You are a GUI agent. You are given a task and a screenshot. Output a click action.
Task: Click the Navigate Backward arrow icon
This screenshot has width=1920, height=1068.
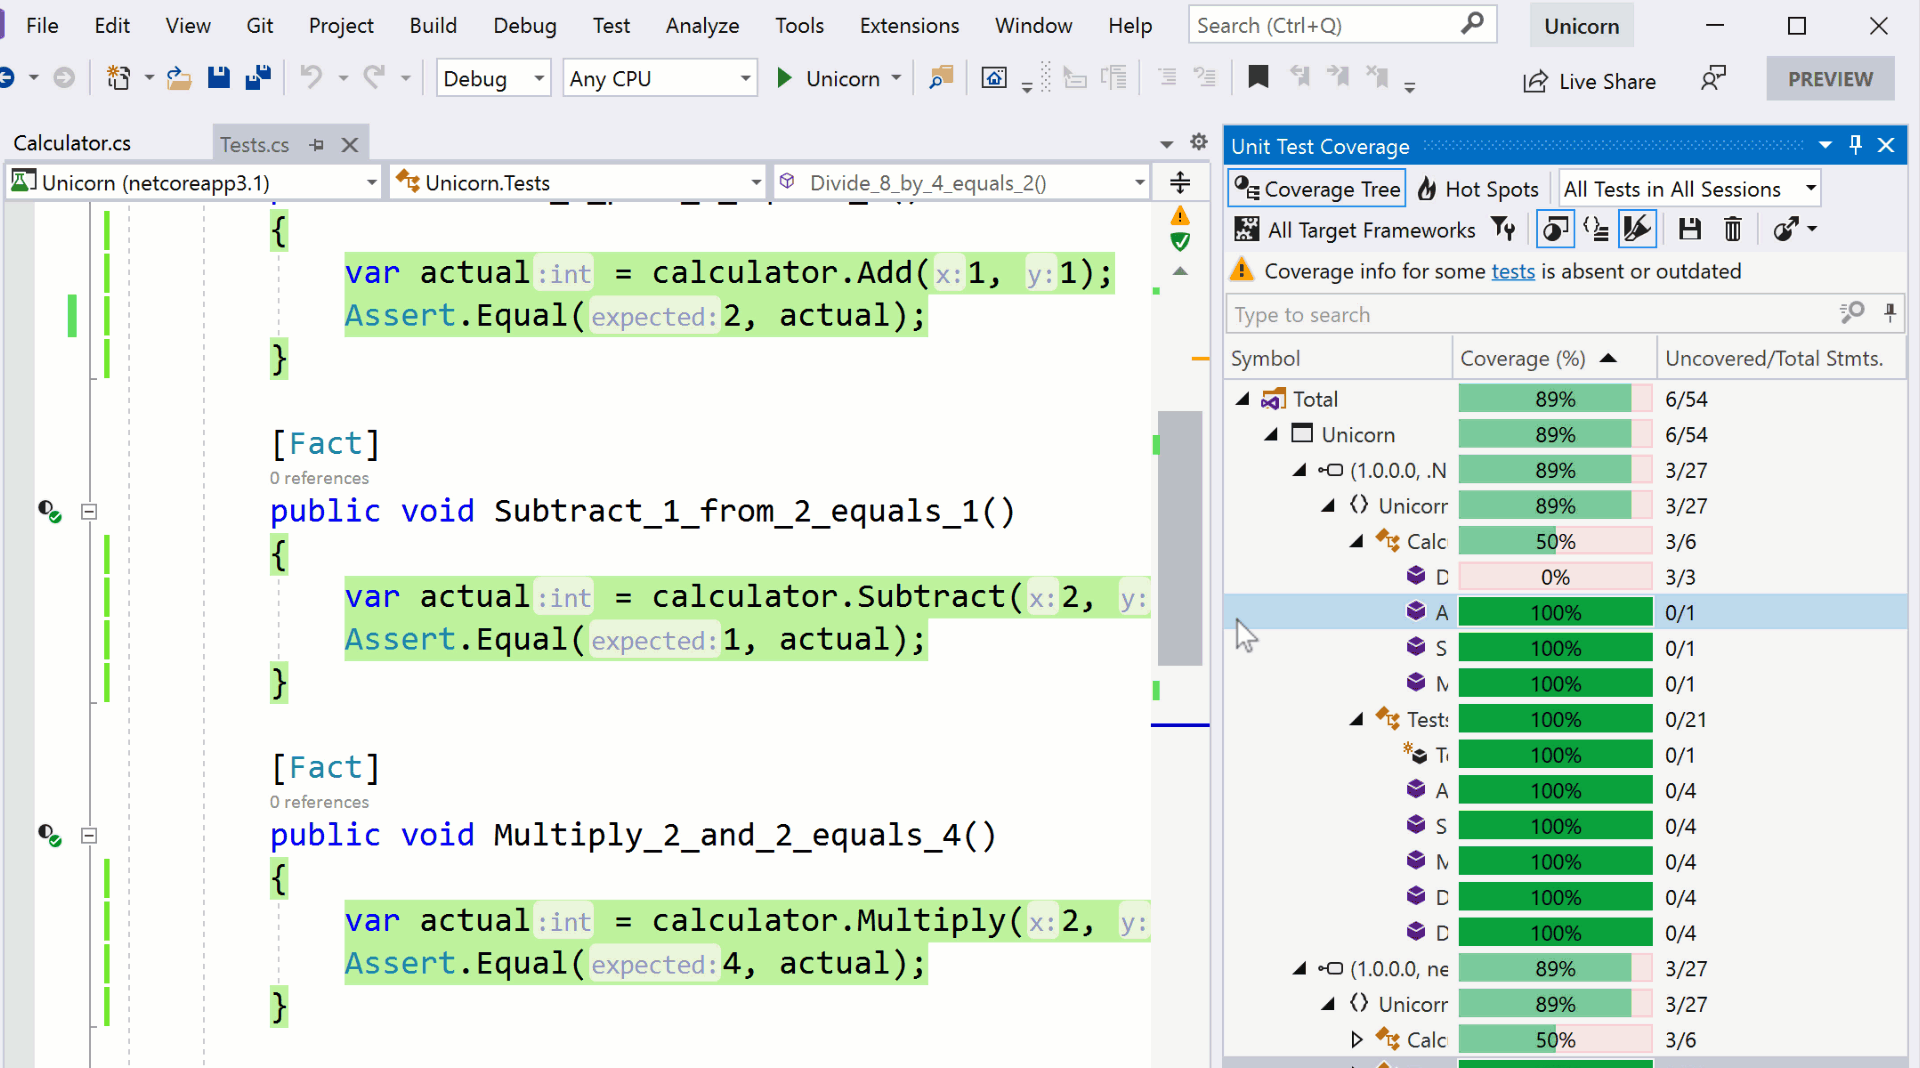[8, 77]
